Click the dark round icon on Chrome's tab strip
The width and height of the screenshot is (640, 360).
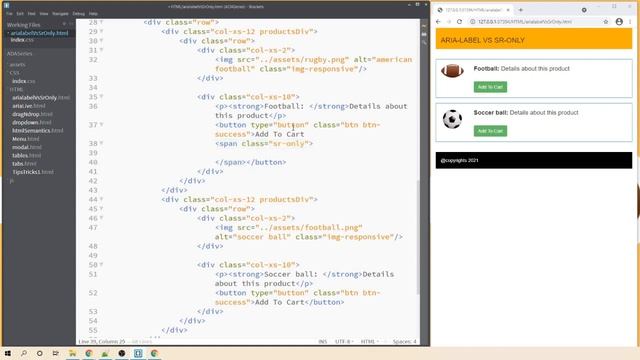(x=584, y=10)
